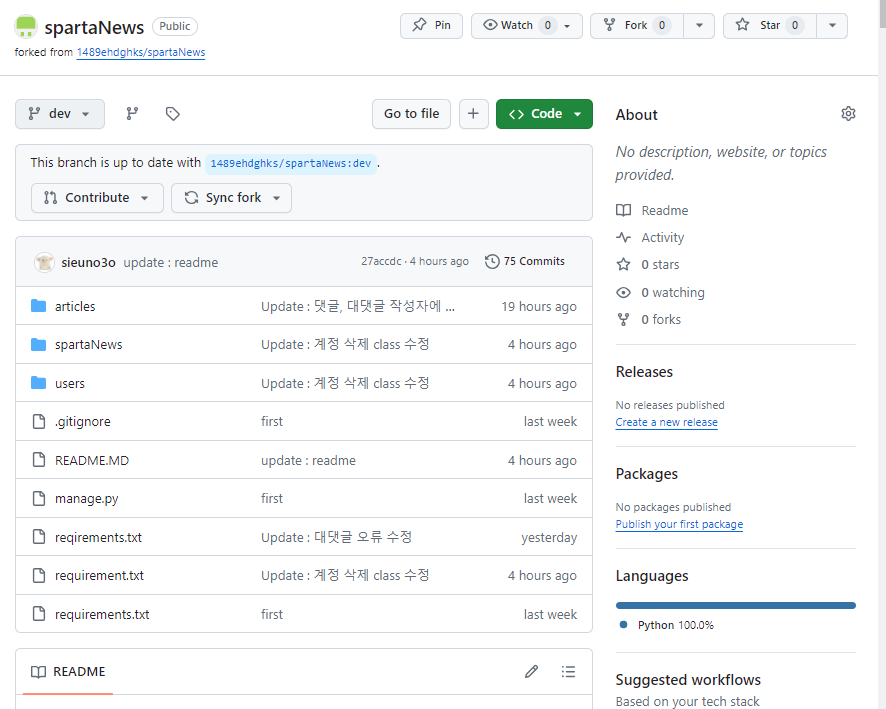Viewport: 886px width, 709px height.
Task: Open the tags icon
Action: 172,114
